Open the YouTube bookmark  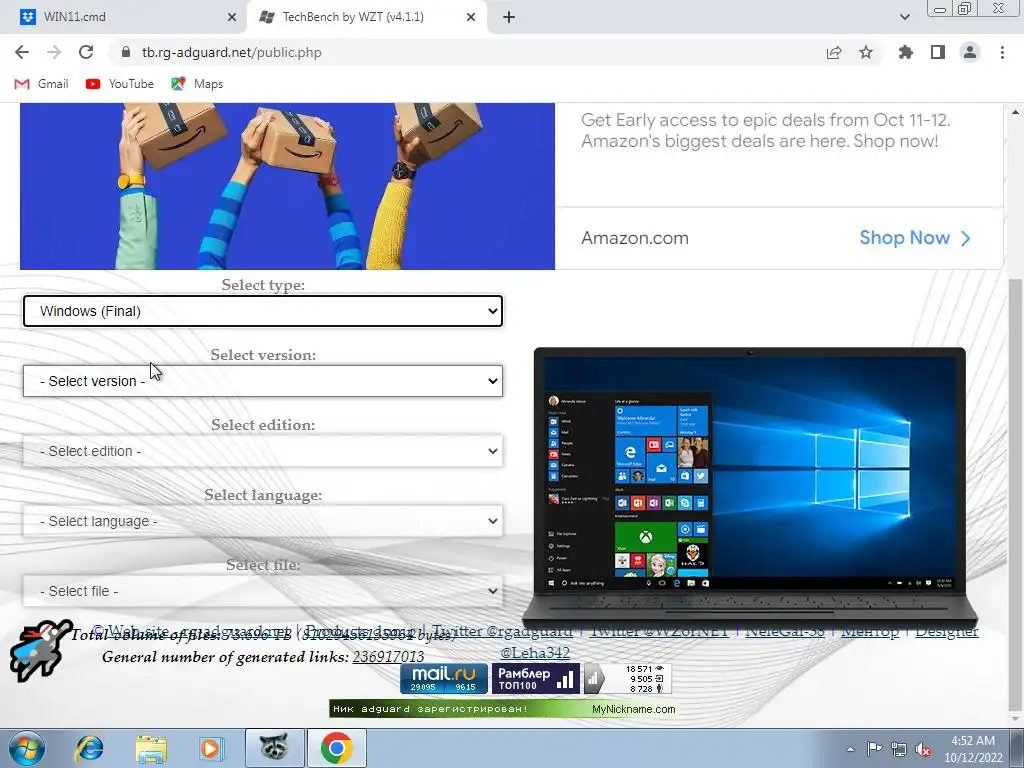click(x=120, y=84)
